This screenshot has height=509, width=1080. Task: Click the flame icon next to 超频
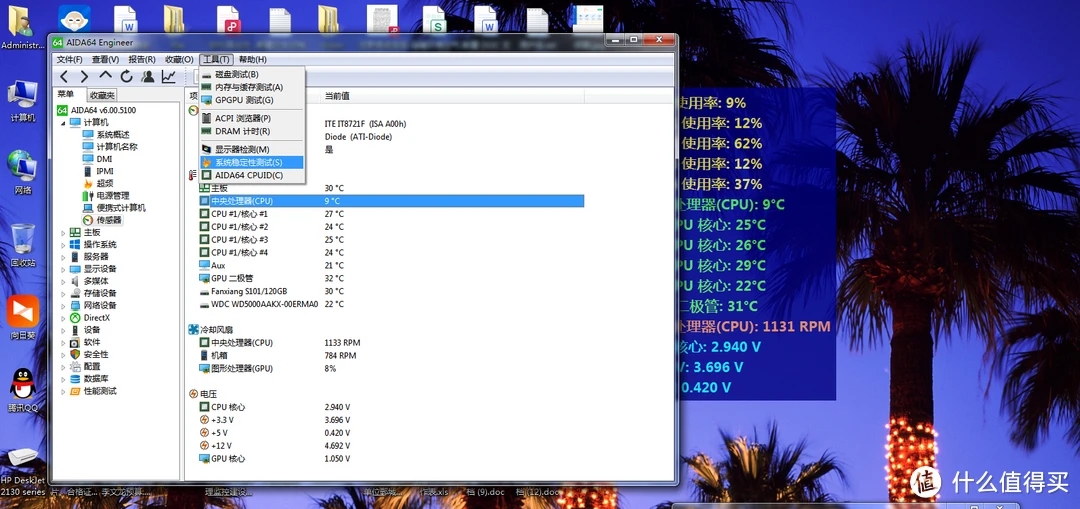click(x=88, y=183)
